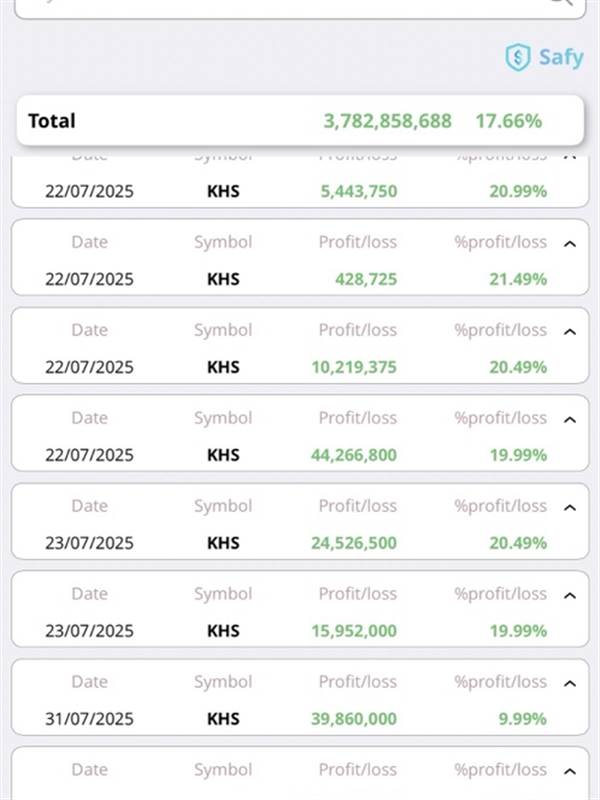Select the Total summary label
600x800 pixels.
pyautogui.click(x=52, y=121)
